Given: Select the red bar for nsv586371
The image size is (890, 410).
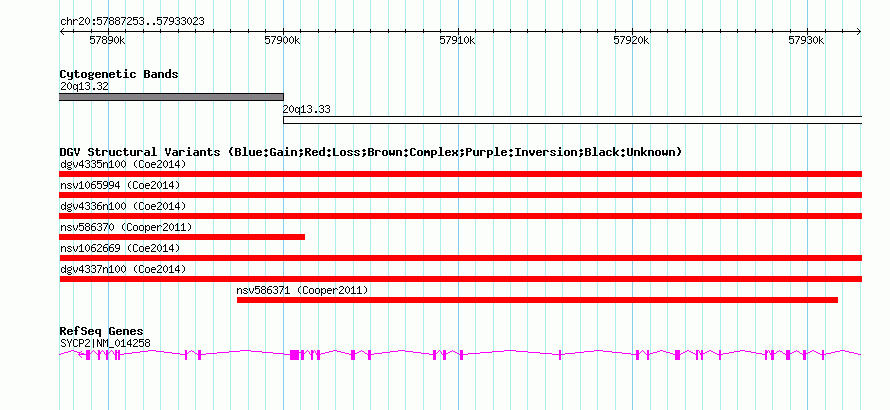Looking at the screenshot, I should click(x=538, y=300).
